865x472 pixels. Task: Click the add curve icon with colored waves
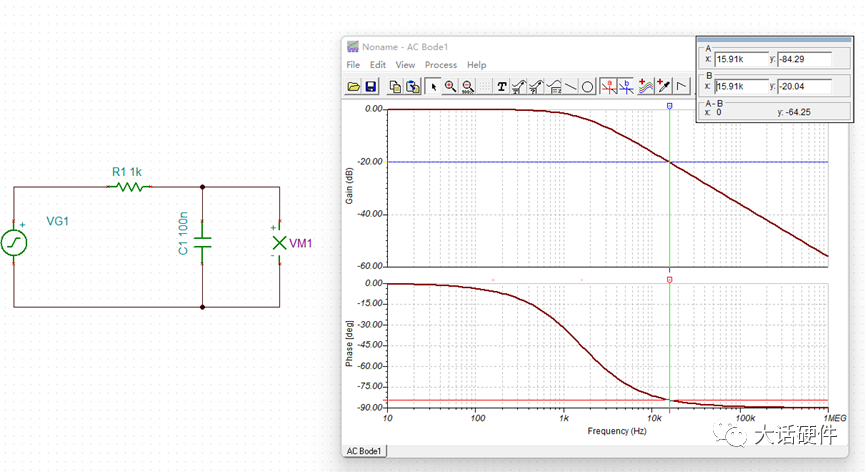pyautogui.click(x=646, y=87)
